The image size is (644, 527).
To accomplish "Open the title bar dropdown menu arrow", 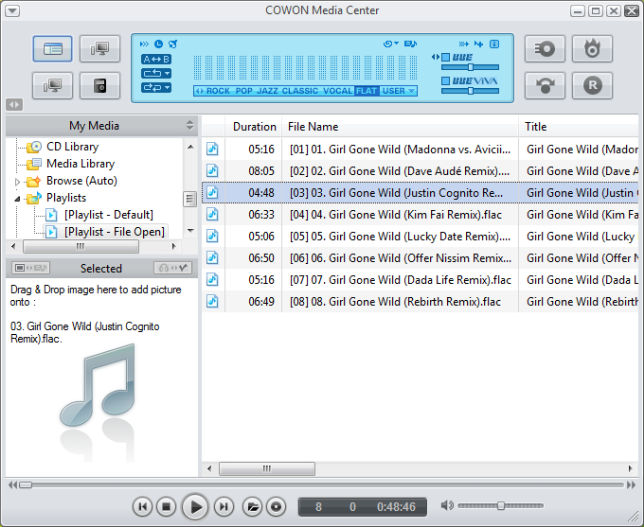I will point(12,11).
